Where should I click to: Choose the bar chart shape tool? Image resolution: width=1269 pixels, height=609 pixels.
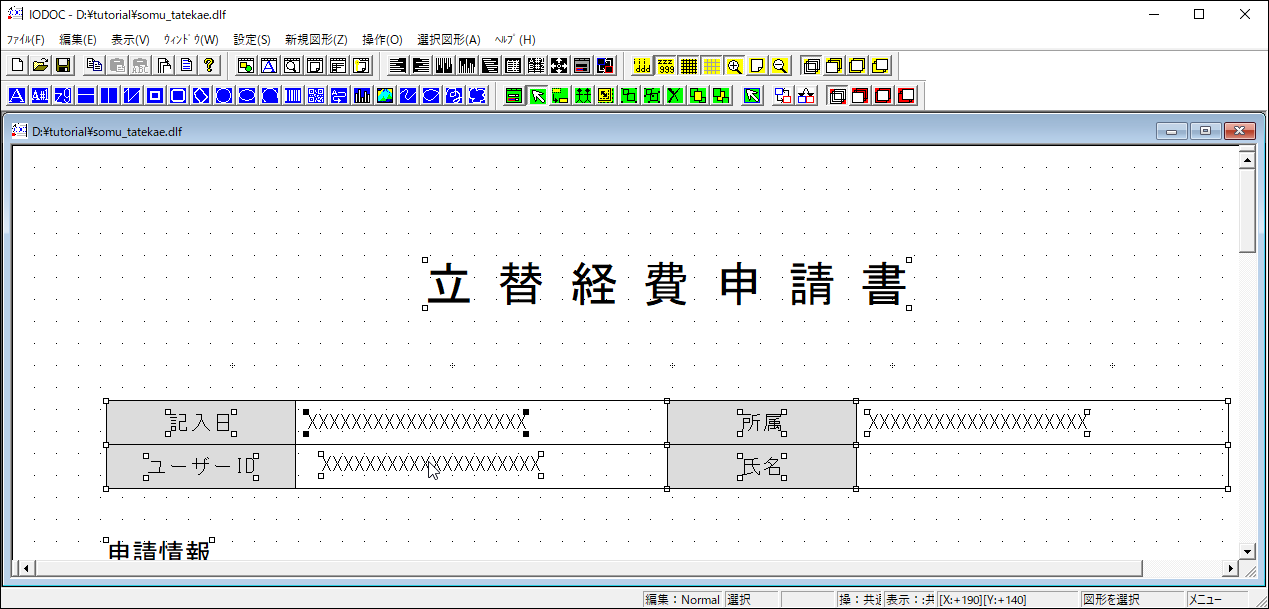coord(362,96)
